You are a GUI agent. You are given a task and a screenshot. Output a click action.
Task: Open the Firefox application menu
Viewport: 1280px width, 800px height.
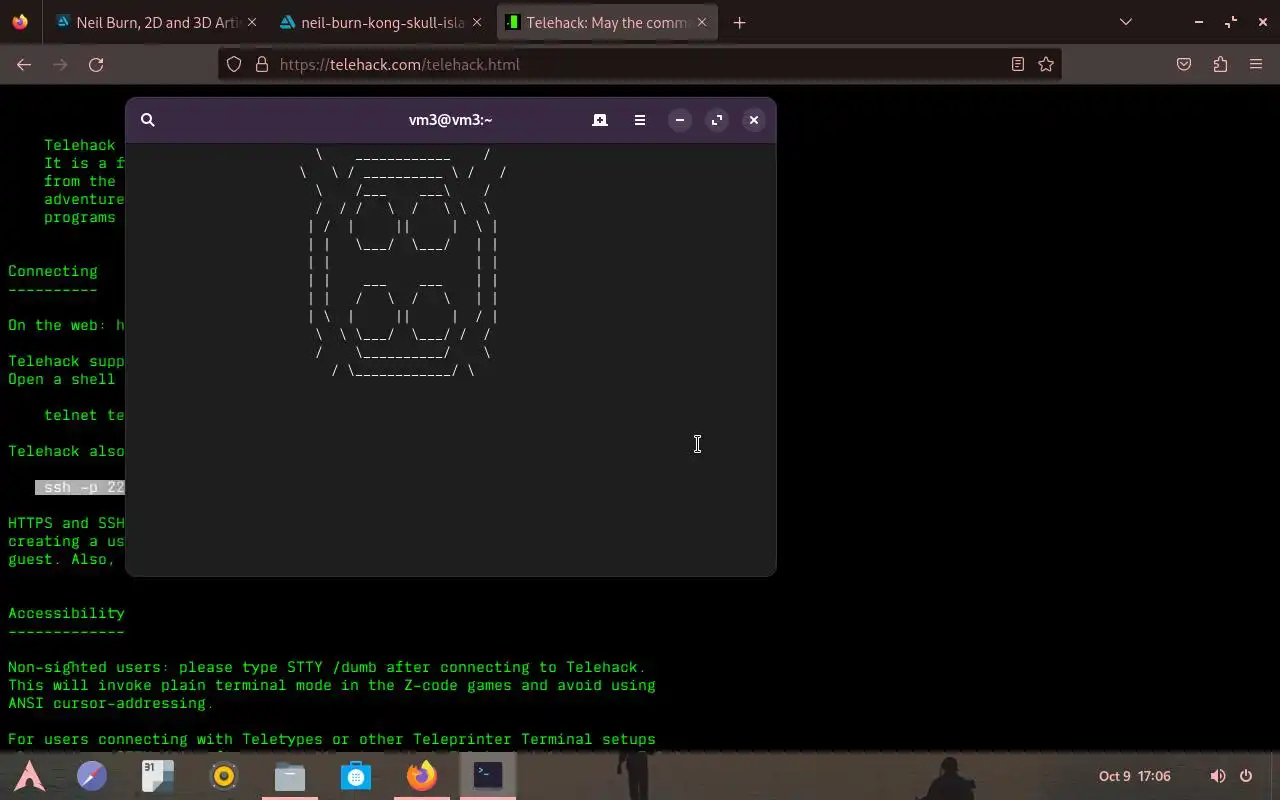pyautogui.click(x=1256, y=64)
